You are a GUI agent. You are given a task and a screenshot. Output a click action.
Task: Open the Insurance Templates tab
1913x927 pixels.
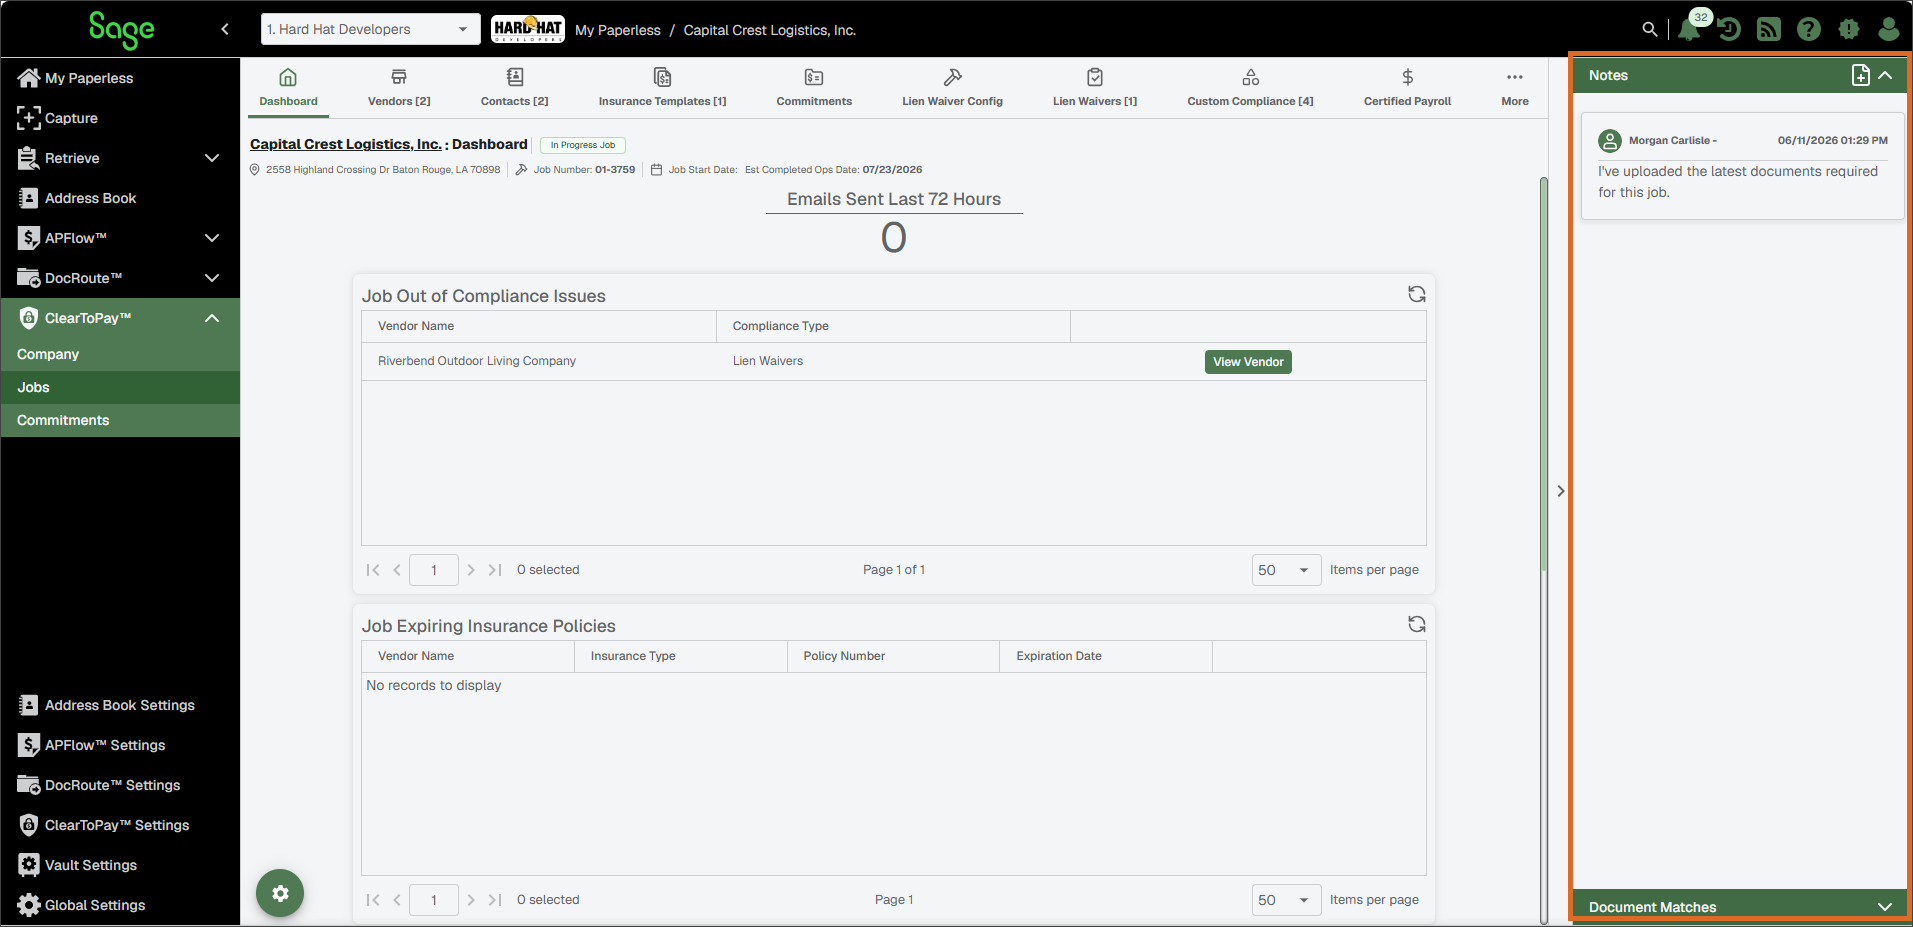(662, 88)
